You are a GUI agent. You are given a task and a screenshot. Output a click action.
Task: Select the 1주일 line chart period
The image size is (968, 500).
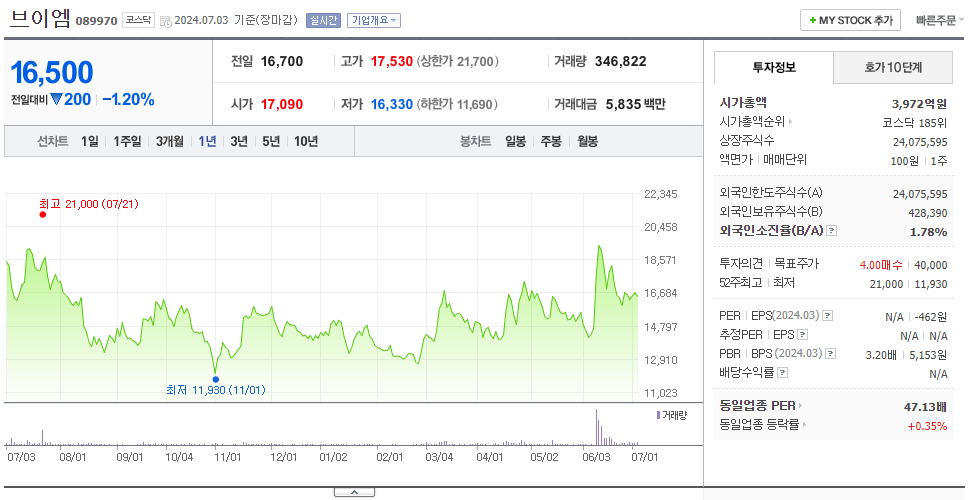[127, 141]
